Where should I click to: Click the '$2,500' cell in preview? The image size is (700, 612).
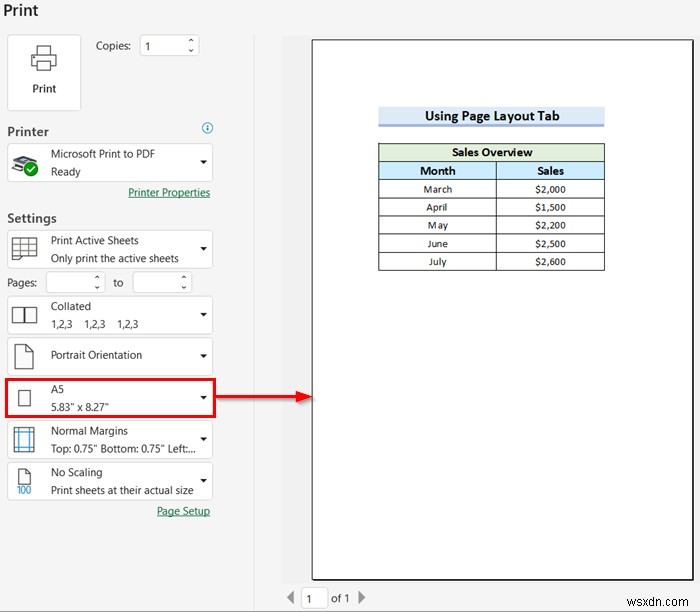(550, 244)
